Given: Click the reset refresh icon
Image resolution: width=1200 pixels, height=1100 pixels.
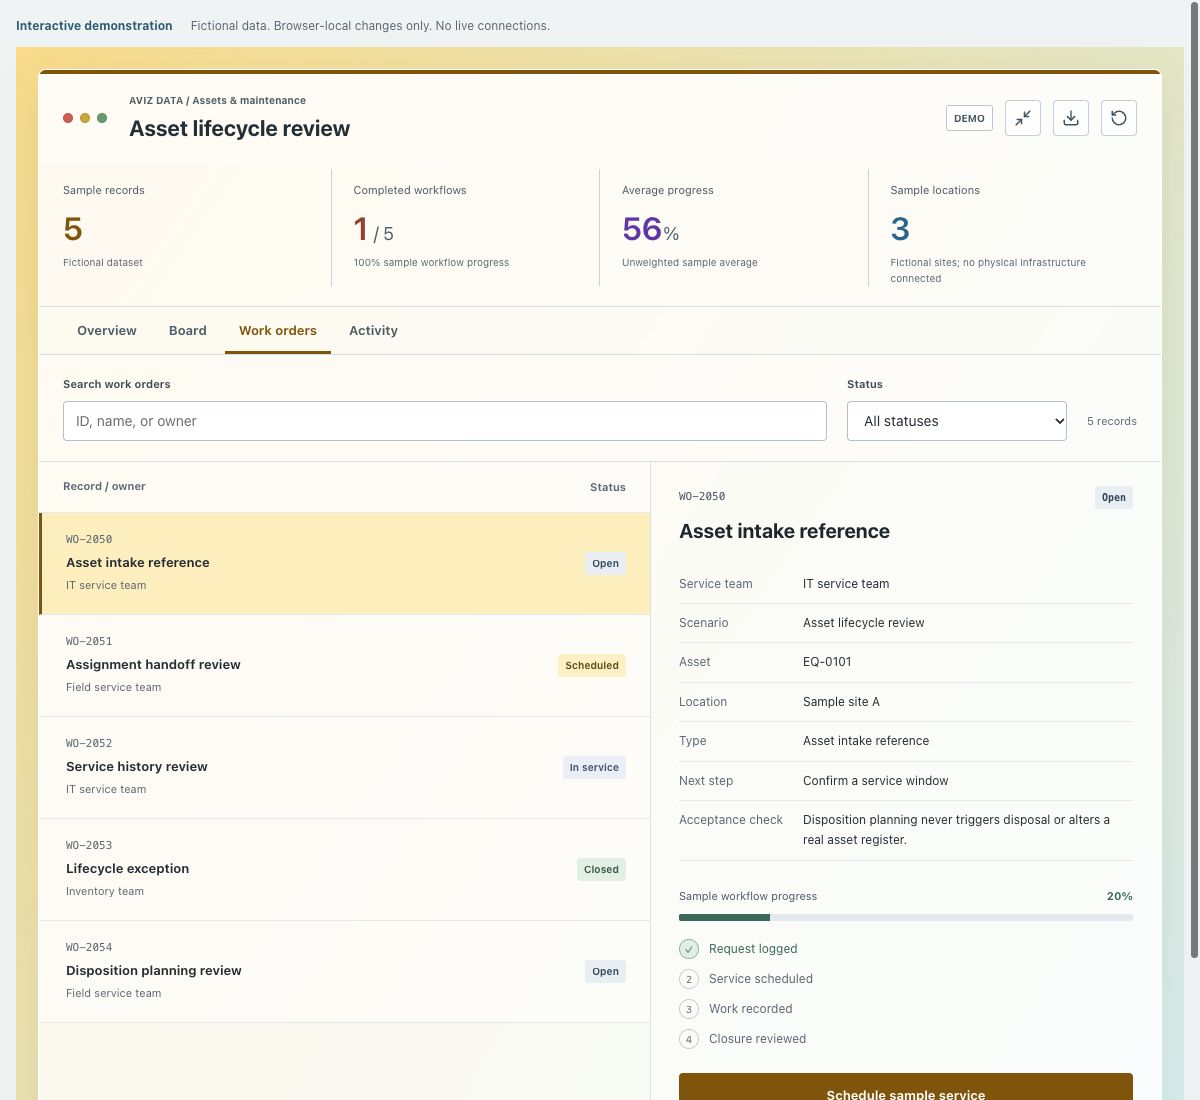Looking at the screenshot, I should 1119,118.
